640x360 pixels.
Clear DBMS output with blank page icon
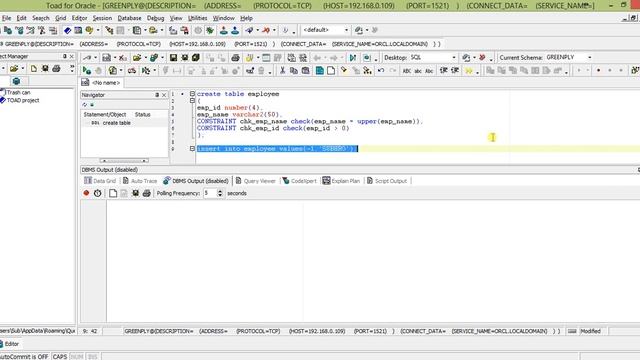coord(113,193)
